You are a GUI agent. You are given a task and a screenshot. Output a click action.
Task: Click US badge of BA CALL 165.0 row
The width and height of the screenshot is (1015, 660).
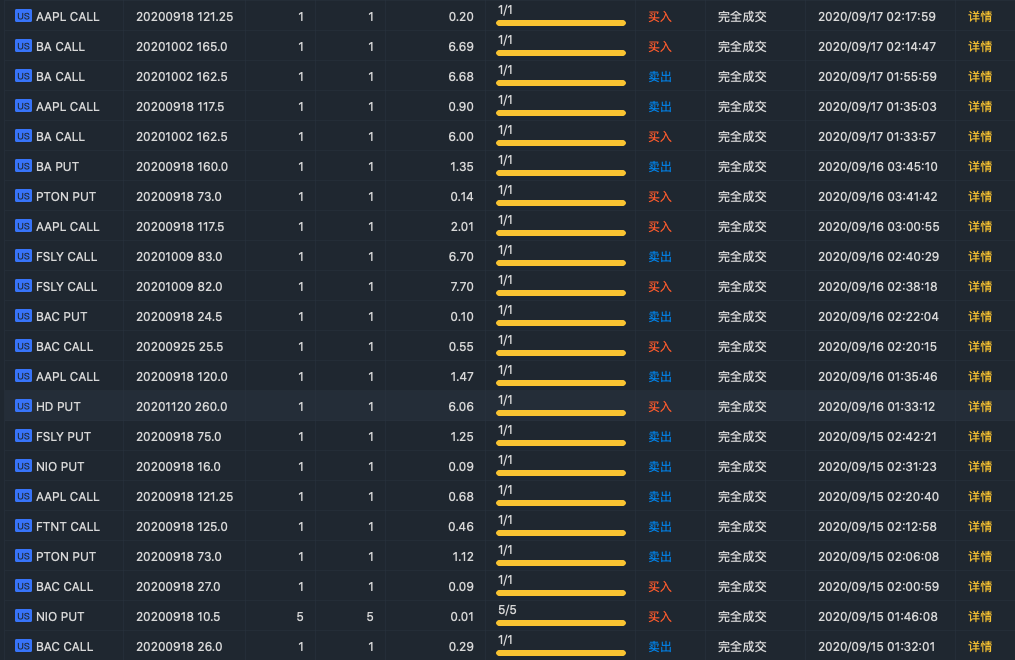click(x=23, y=46)
